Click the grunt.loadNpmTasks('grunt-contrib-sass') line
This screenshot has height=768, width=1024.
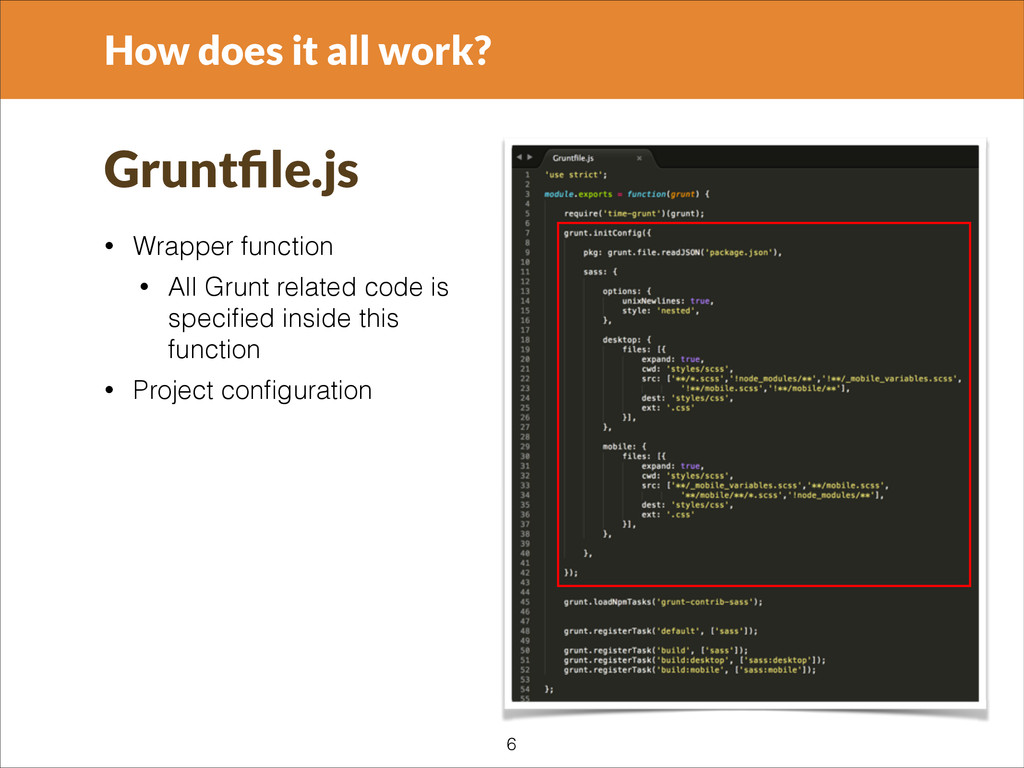[663, 602]
